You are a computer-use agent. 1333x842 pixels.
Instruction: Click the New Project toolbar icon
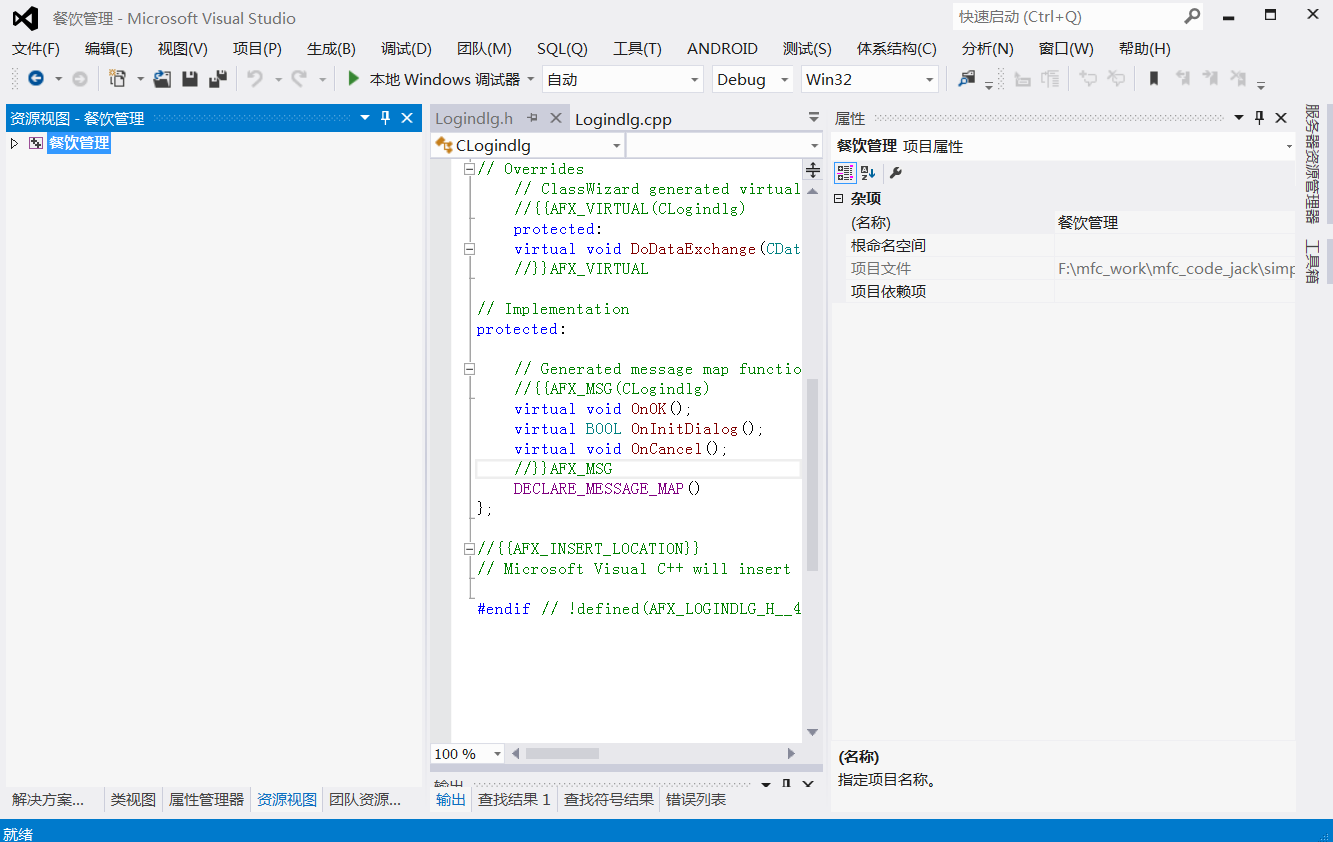pos(117,79)
